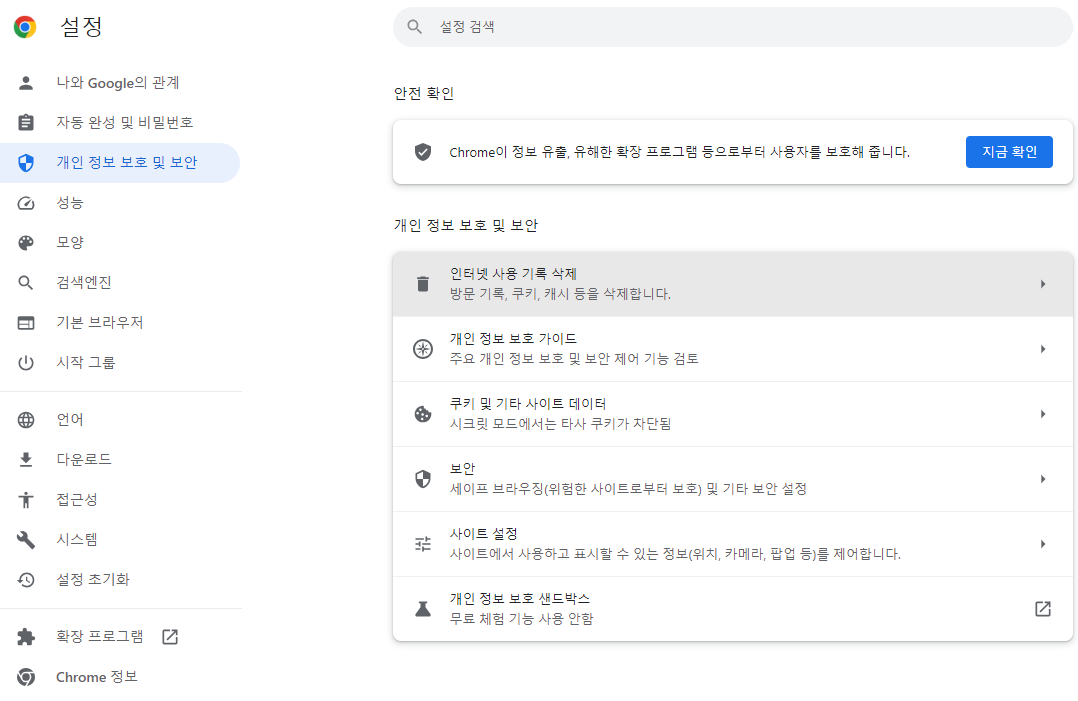Click the external link icon beside 확장 프로그램

[x=170, y=637]
